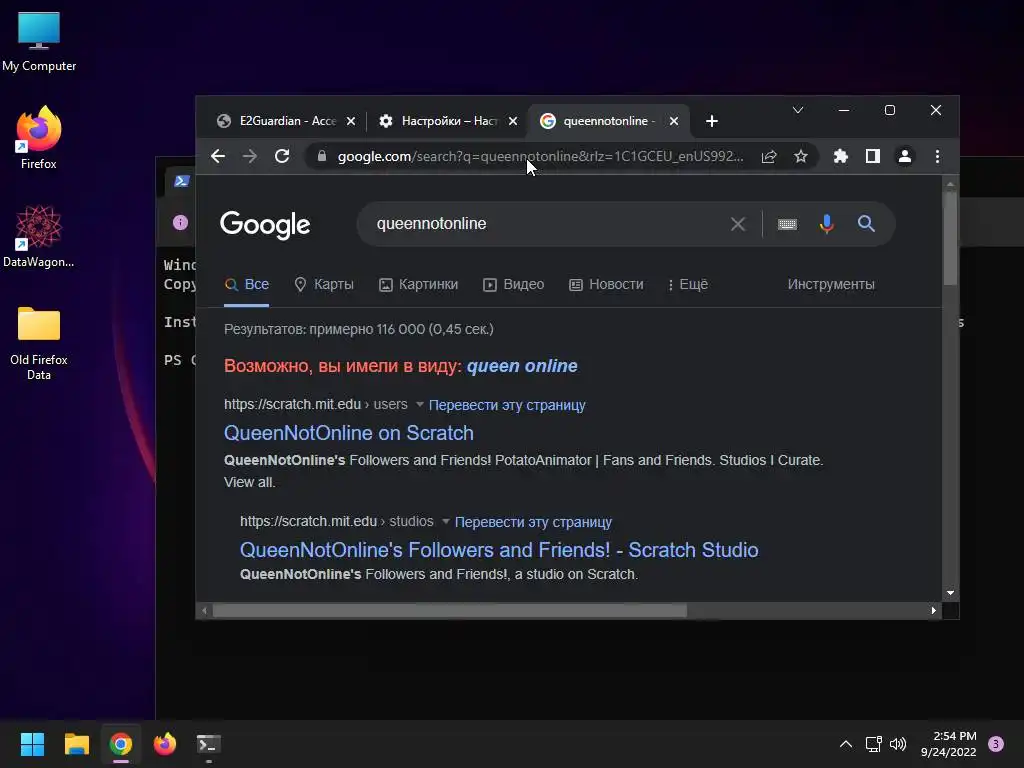Switch to Карты results
This screenshot has height=768, width=1024.
[324, 285]
